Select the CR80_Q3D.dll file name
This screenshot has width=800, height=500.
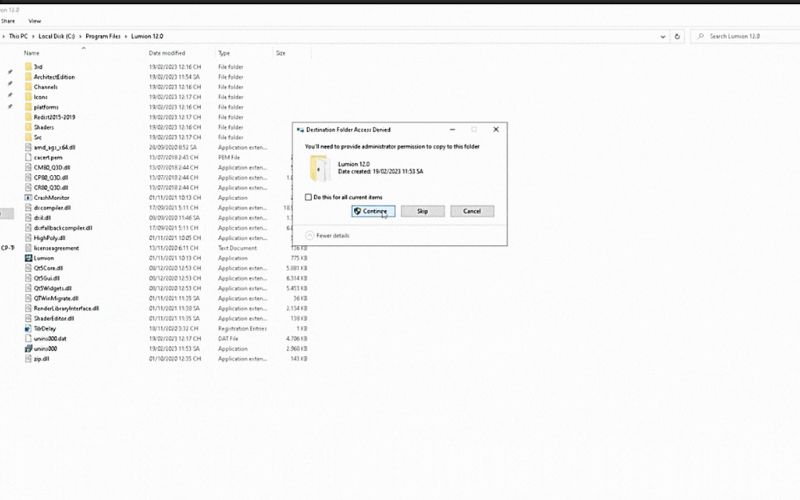click(51, 188)
